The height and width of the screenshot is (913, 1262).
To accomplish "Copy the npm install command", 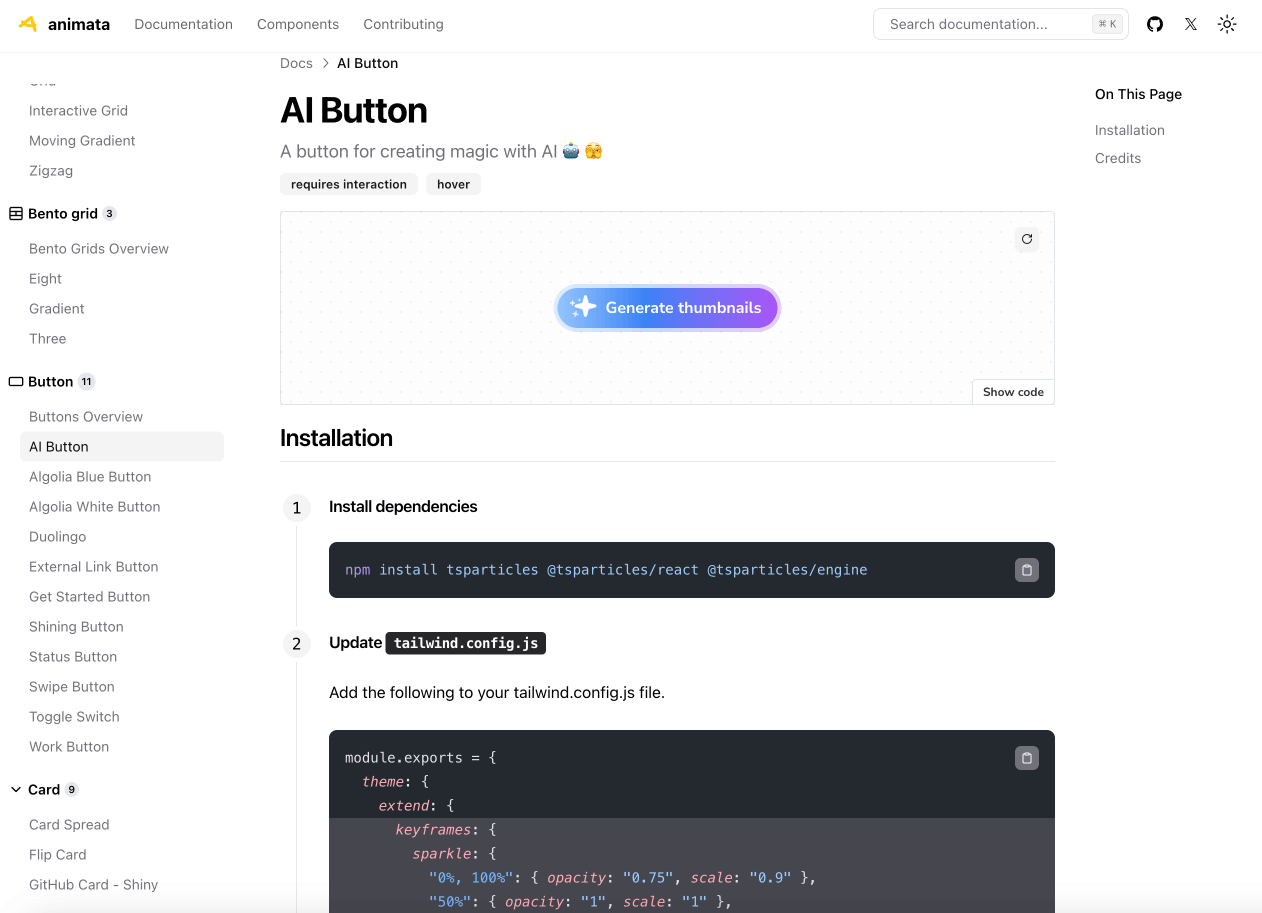I will coord(1027,570).
